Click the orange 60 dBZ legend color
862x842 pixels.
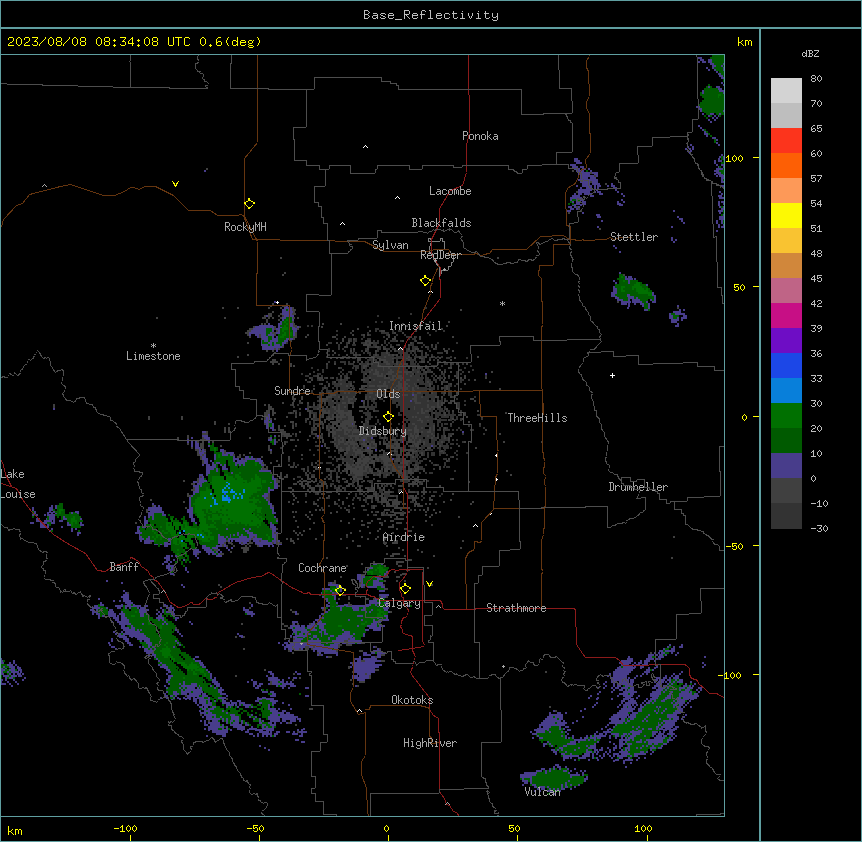pos(786,165)
